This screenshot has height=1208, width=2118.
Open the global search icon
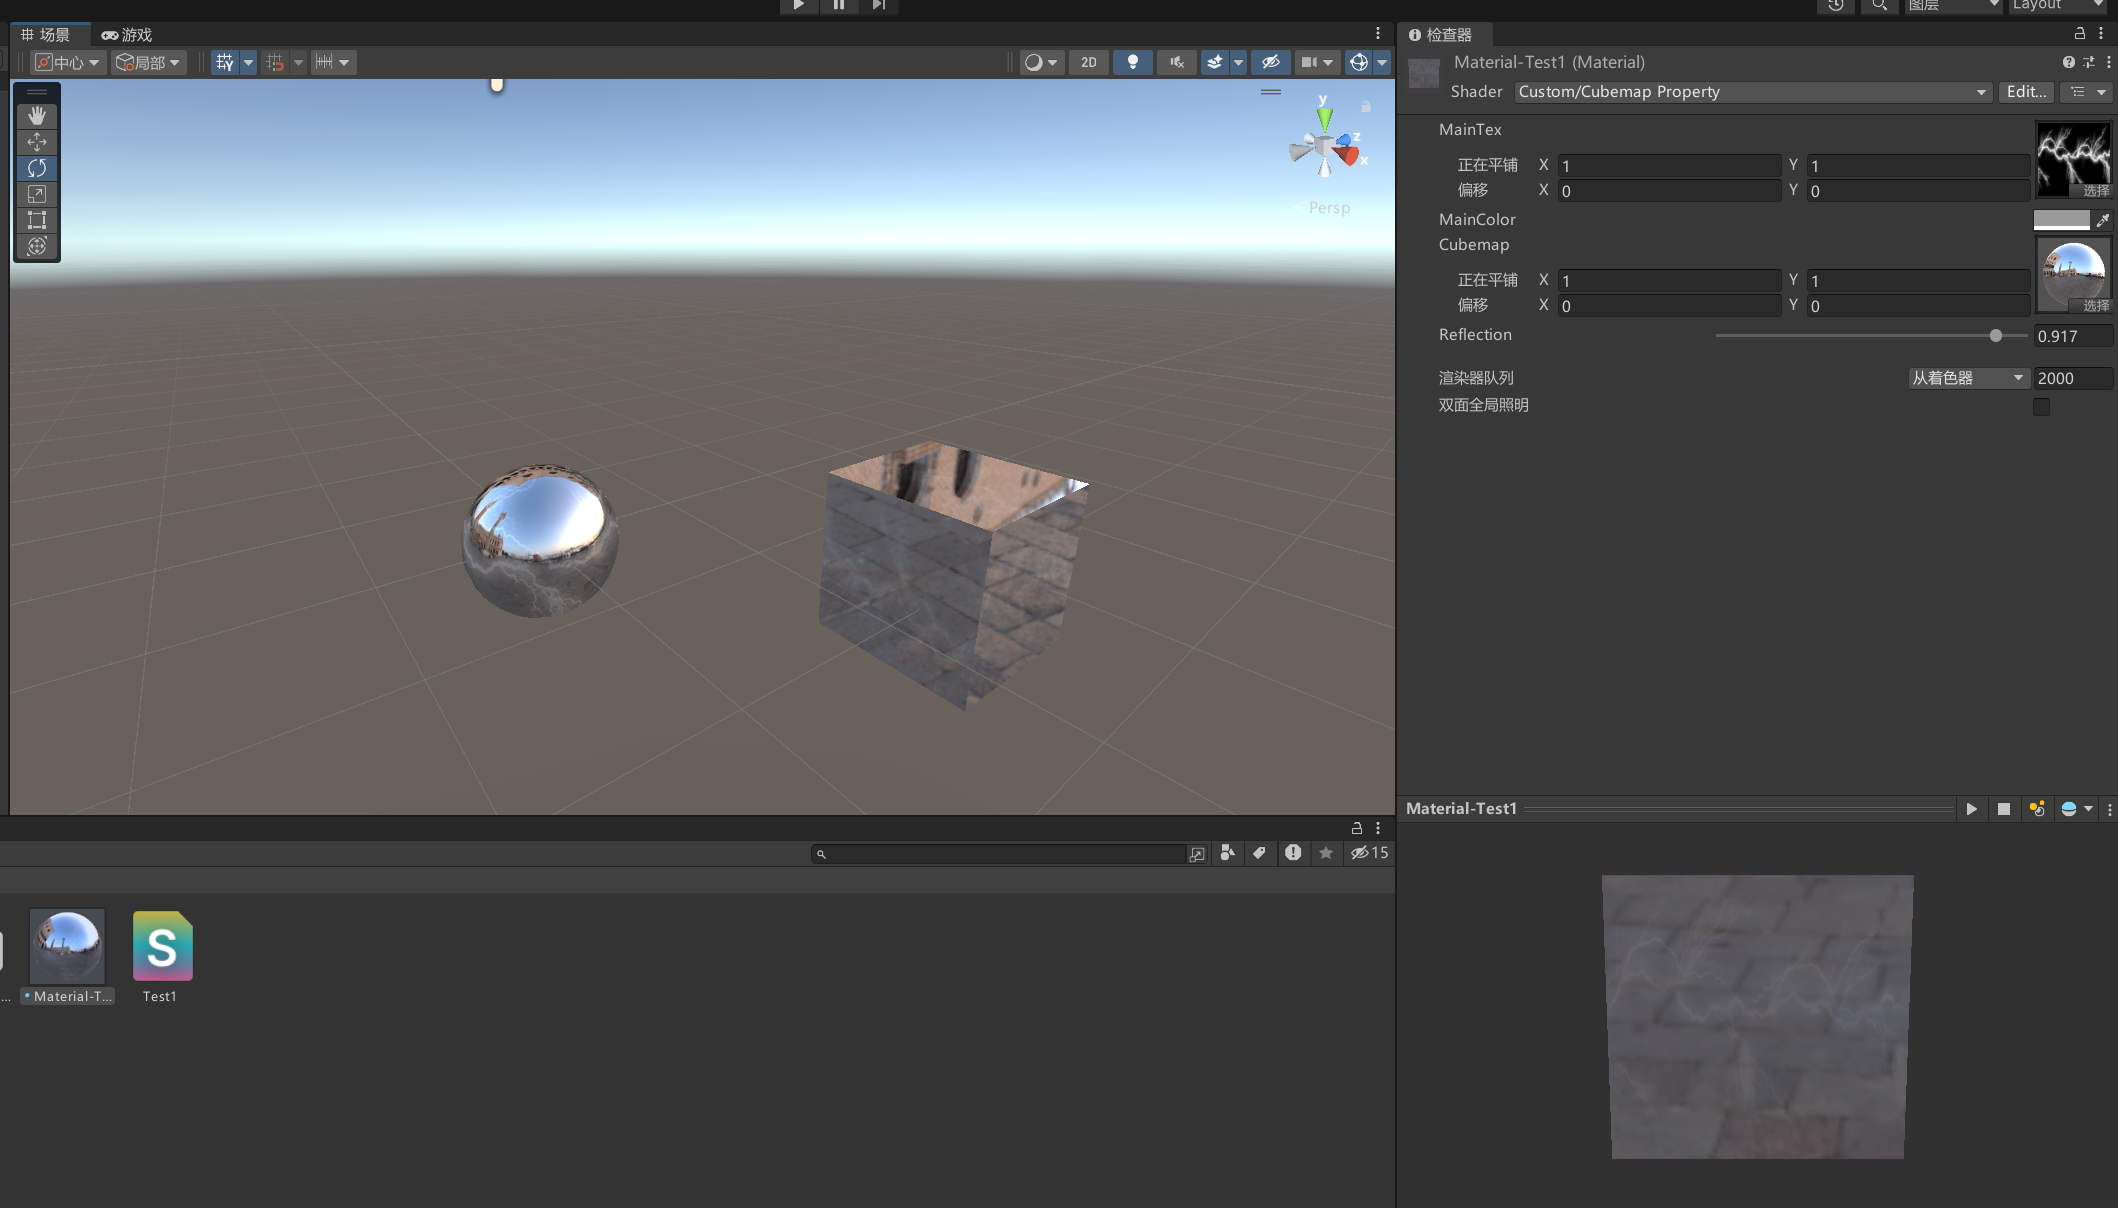tap(1879, 5)
